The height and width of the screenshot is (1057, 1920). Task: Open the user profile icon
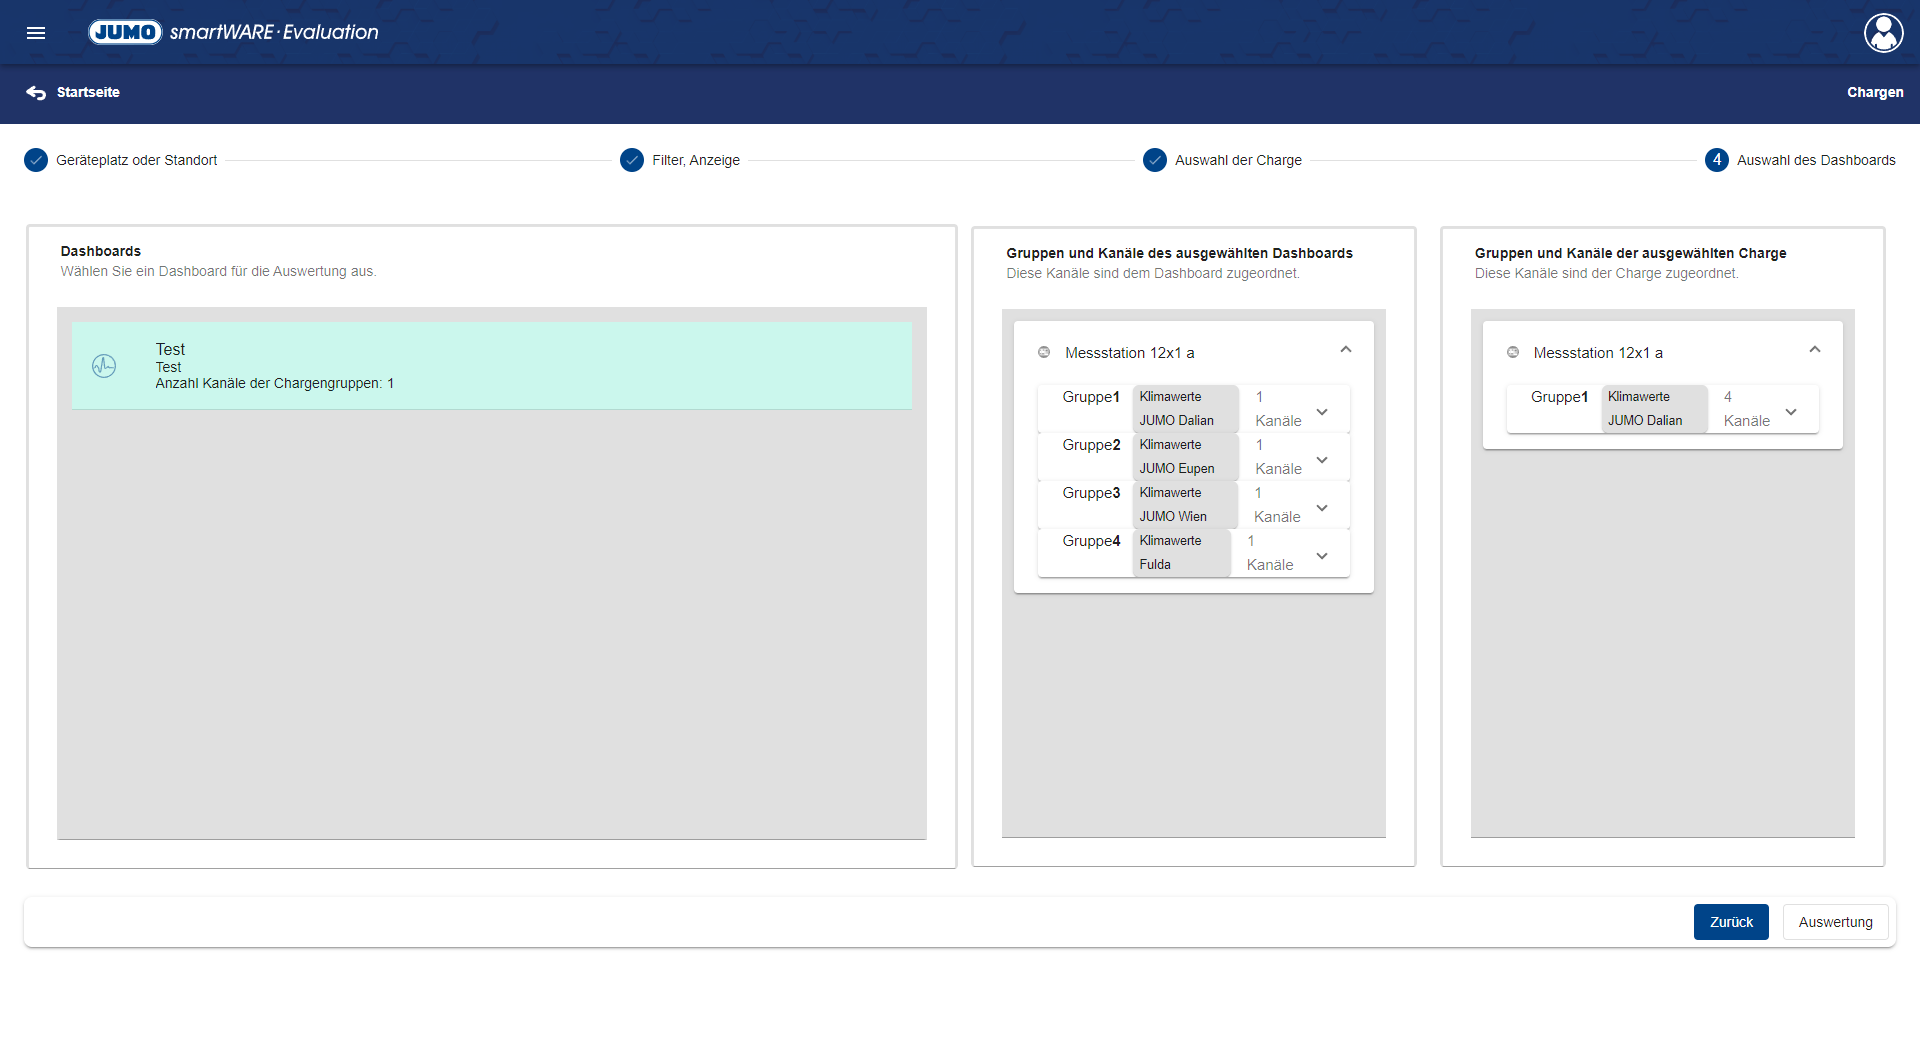point(1883,33)
